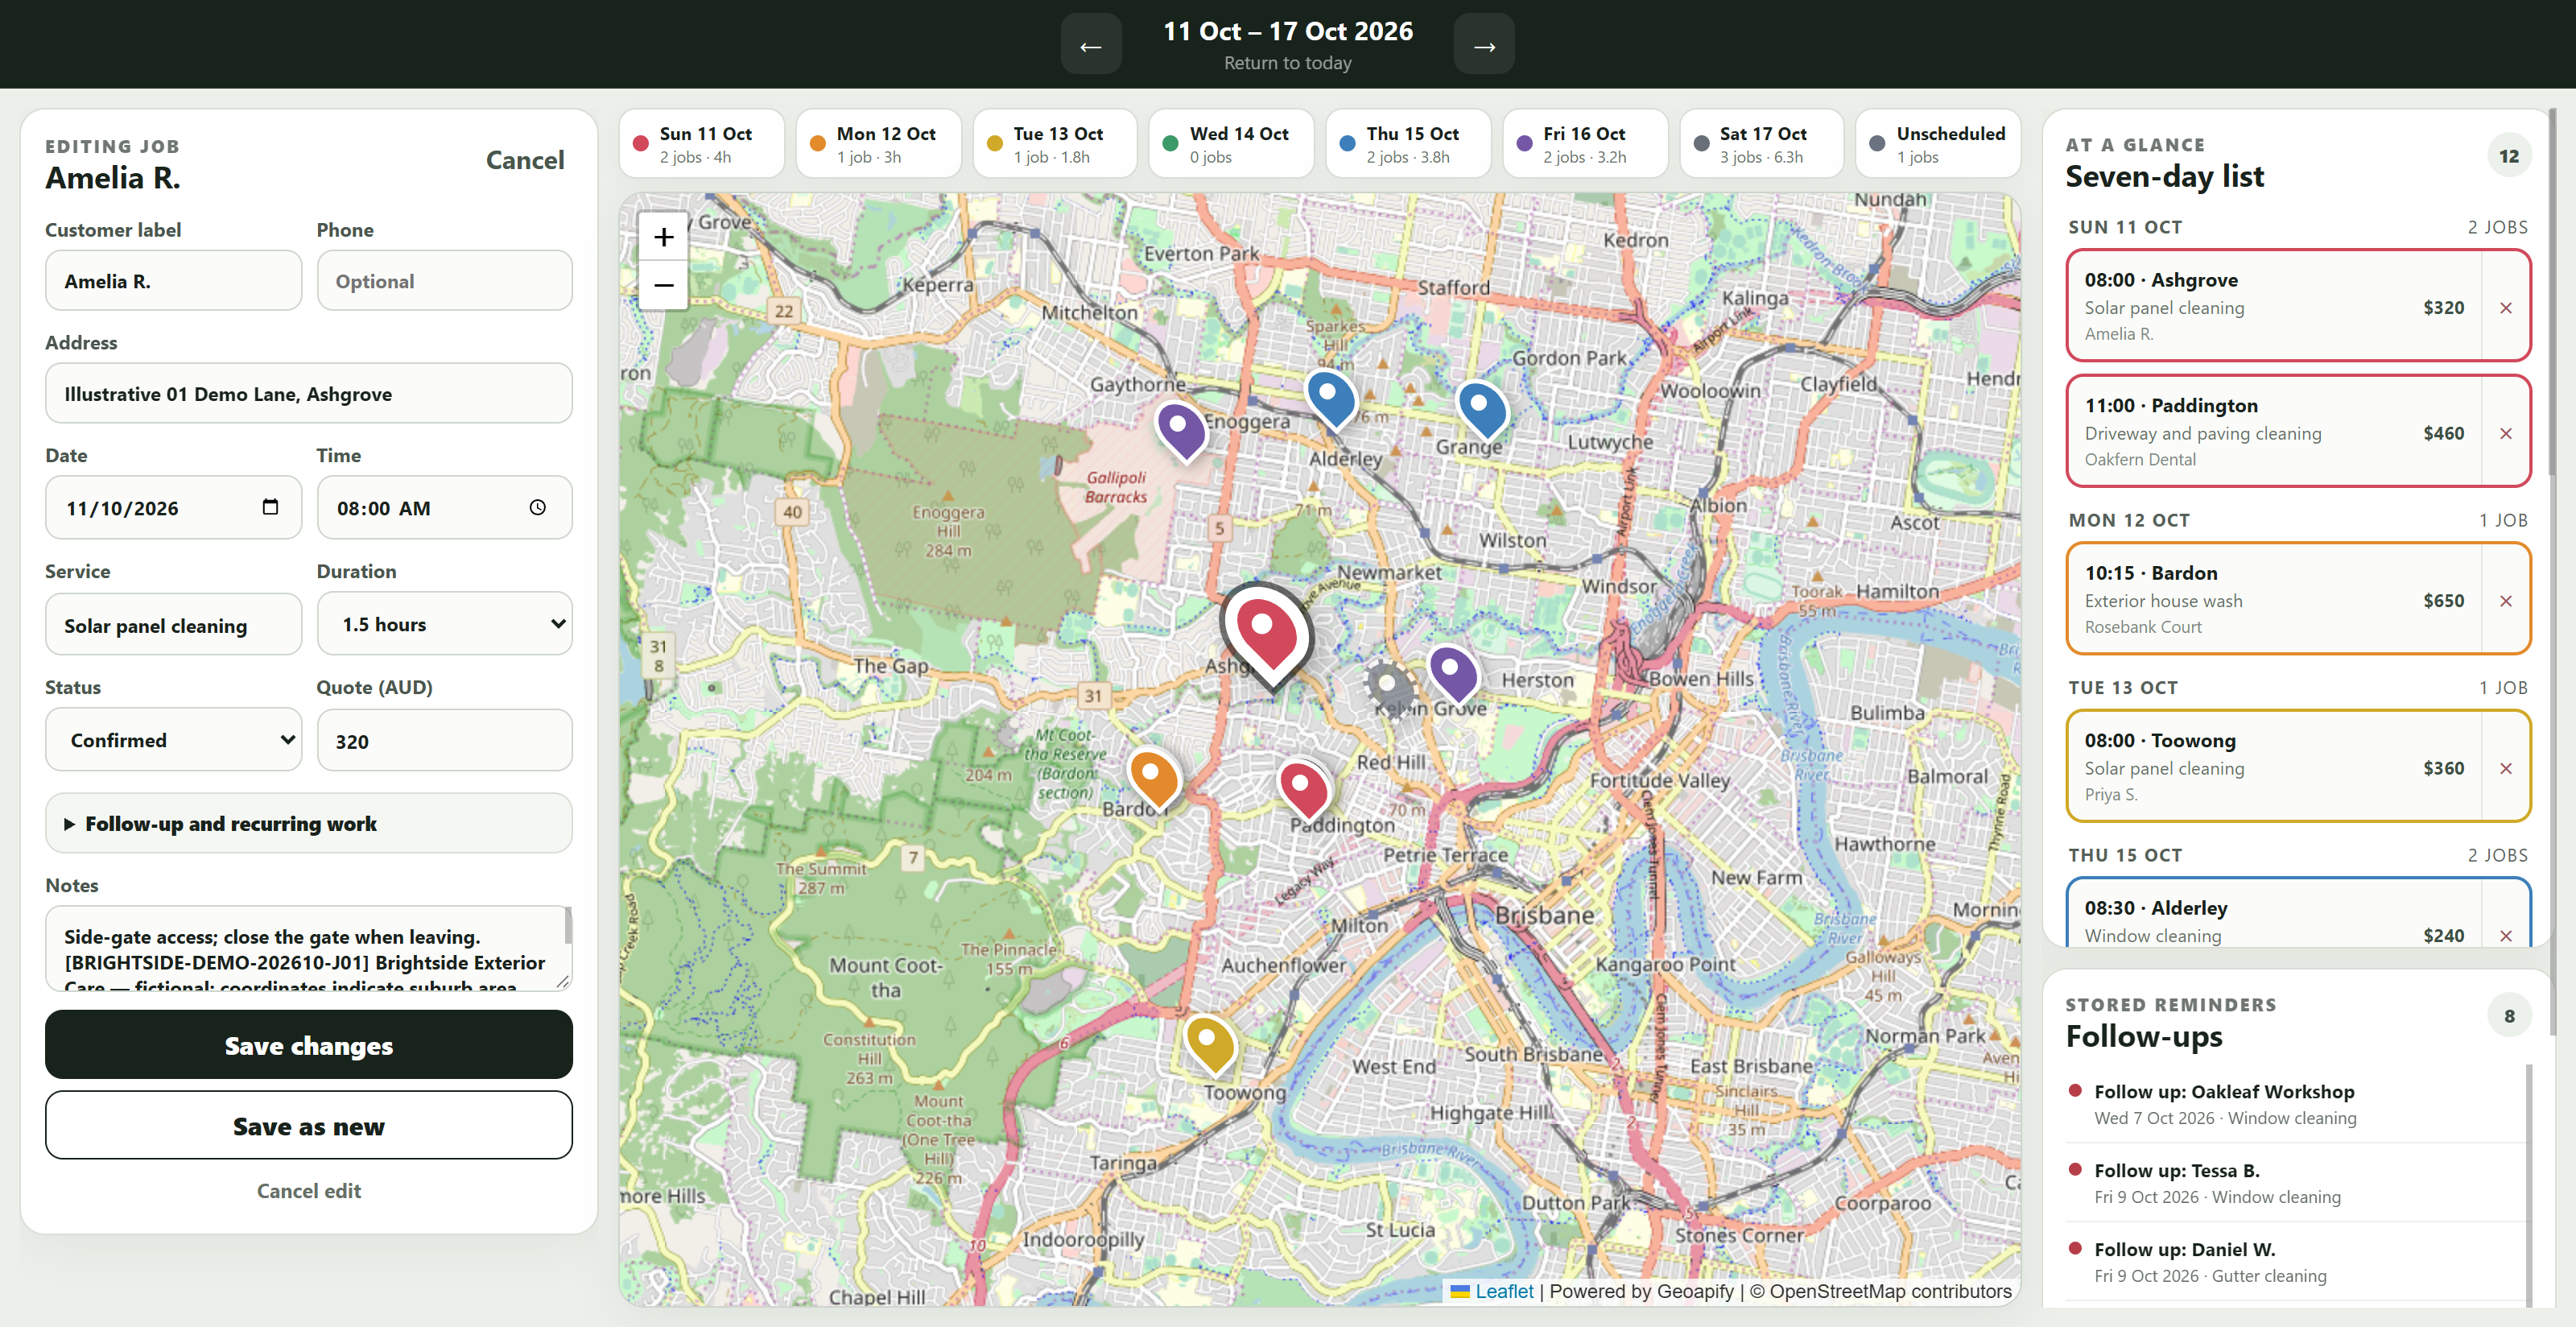
Task: Remove the 08:00 Toowong job
Action: [x=2506, y=768]
